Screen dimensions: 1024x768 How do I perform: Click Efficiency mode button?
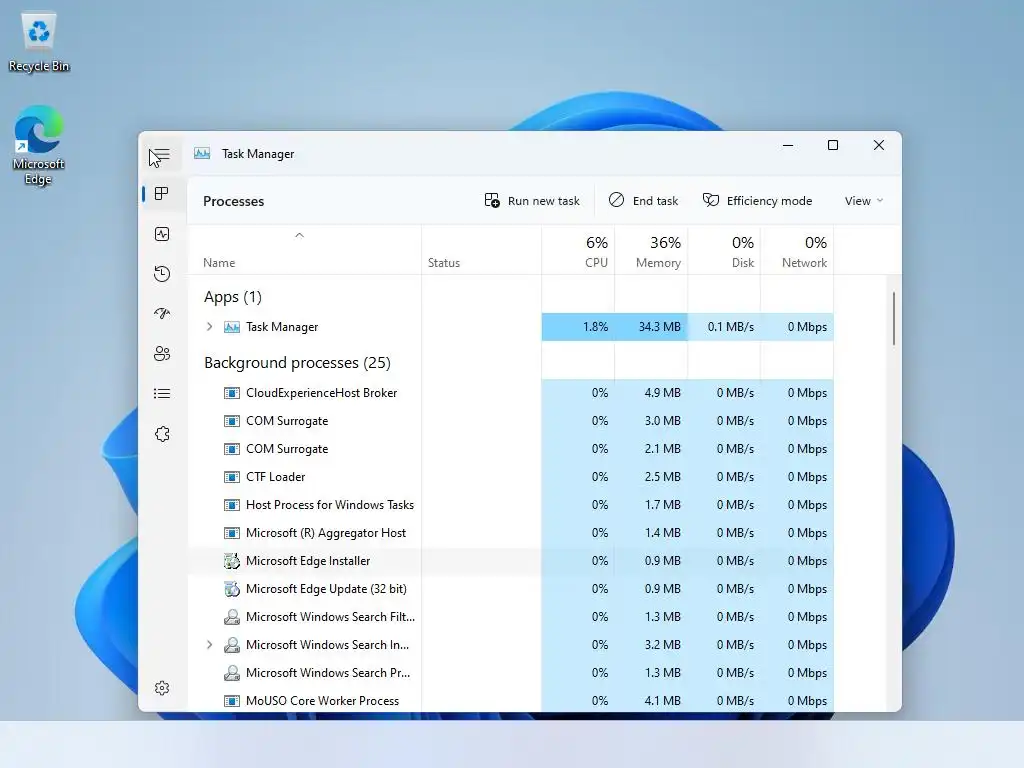pyautogui.click(x=758, y=200)
